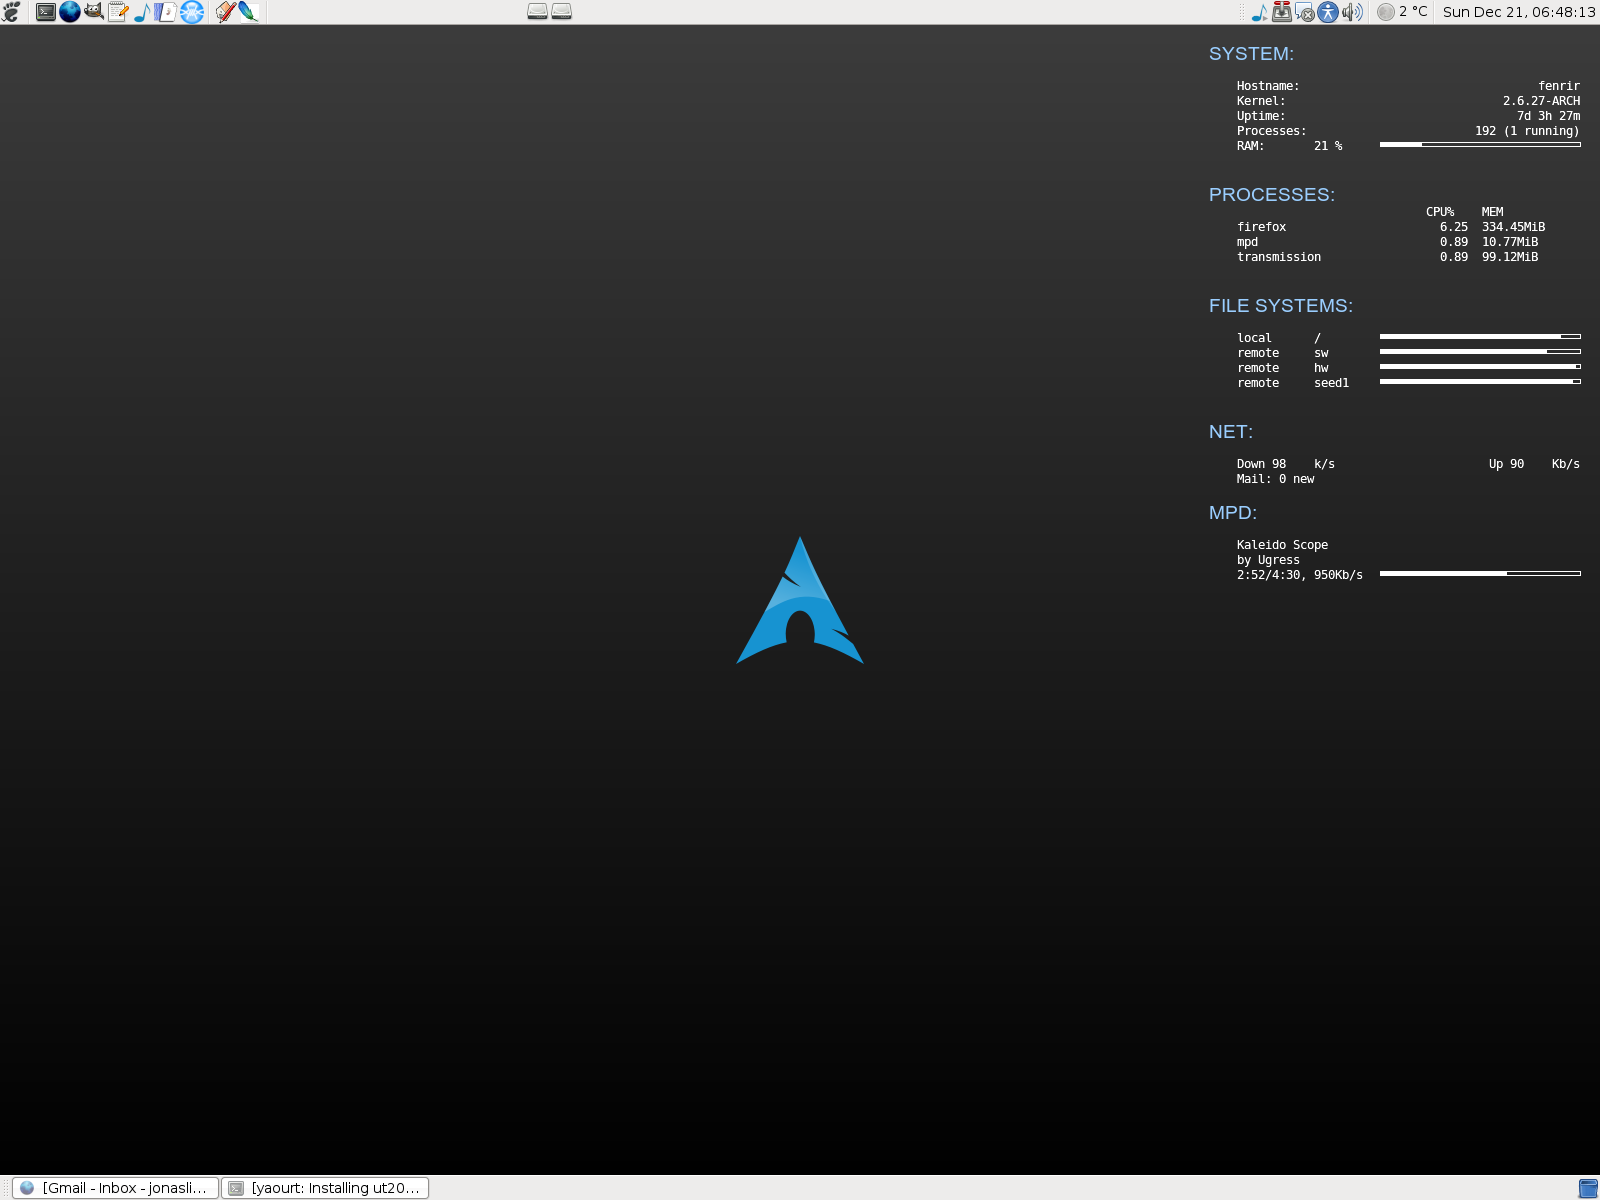The image size is (1600, 1200).
Task: Launch the round blue snowflake application
Action: click(x=192, y=12)
